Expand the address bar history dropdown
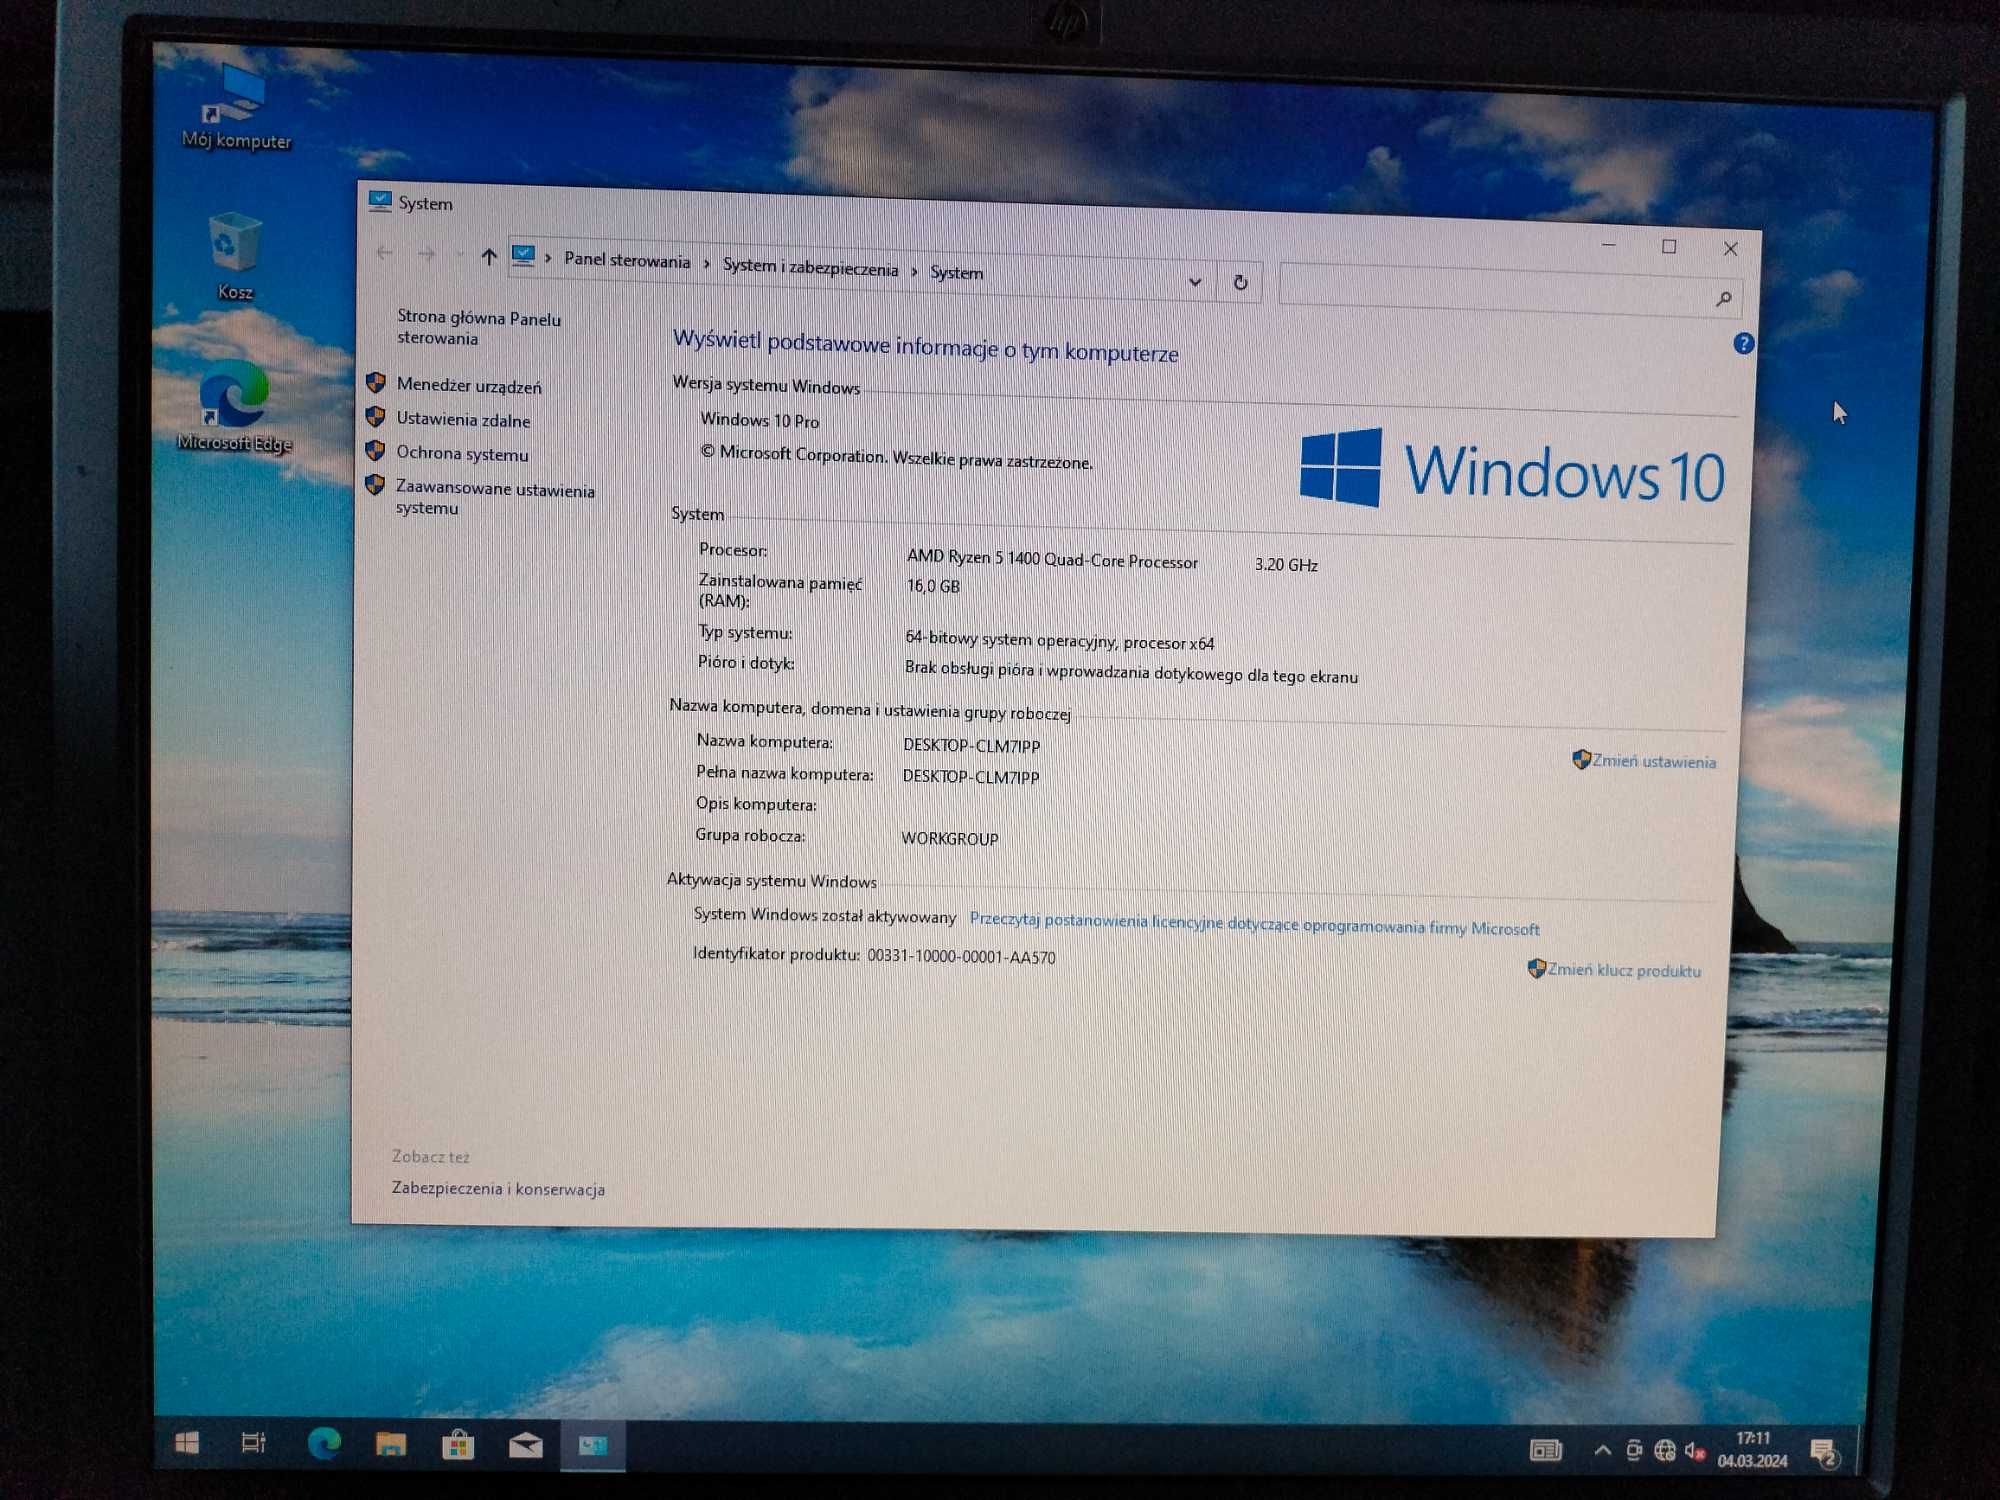The image size is (2000, 1500). click(1195, 282)
